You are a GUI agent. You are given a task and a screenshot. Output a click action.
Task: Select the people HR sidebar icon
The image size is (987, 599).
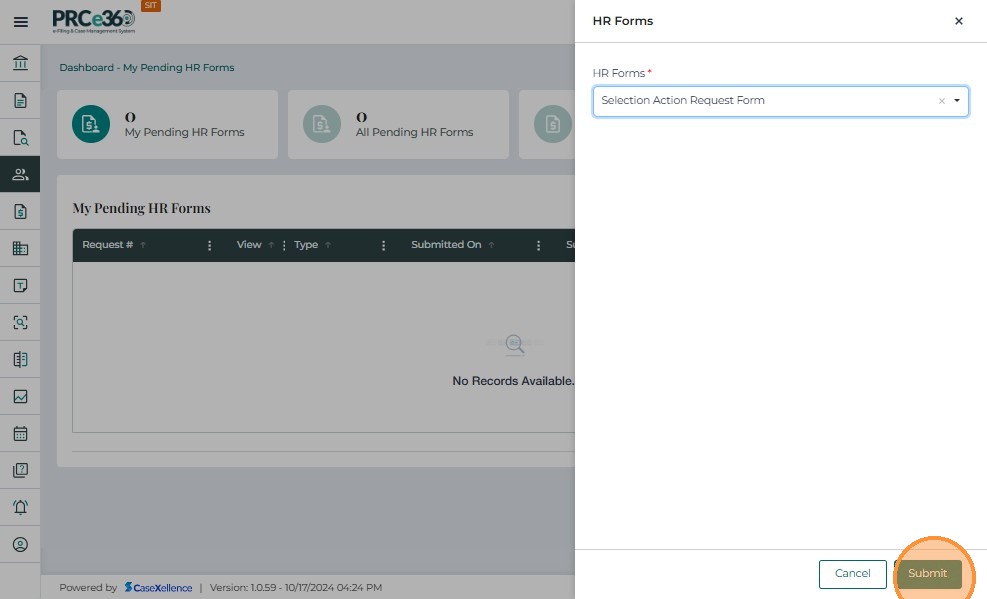[x=20, y=174]
